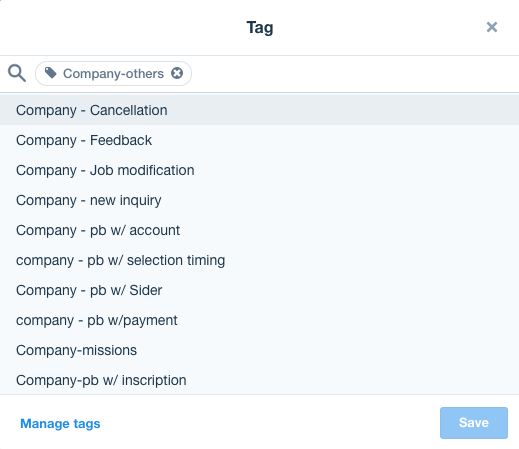Click the tag icon in Company-others chip
The image size is (519, 449).
(51, 73)
